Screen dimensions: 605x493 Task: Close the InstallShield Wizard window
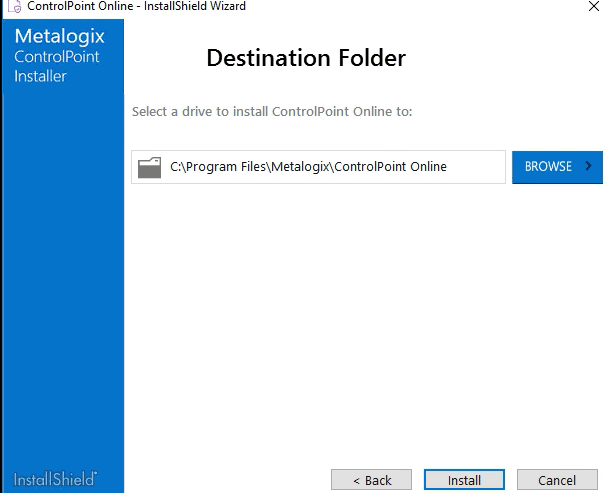click(x=594, y=6)
